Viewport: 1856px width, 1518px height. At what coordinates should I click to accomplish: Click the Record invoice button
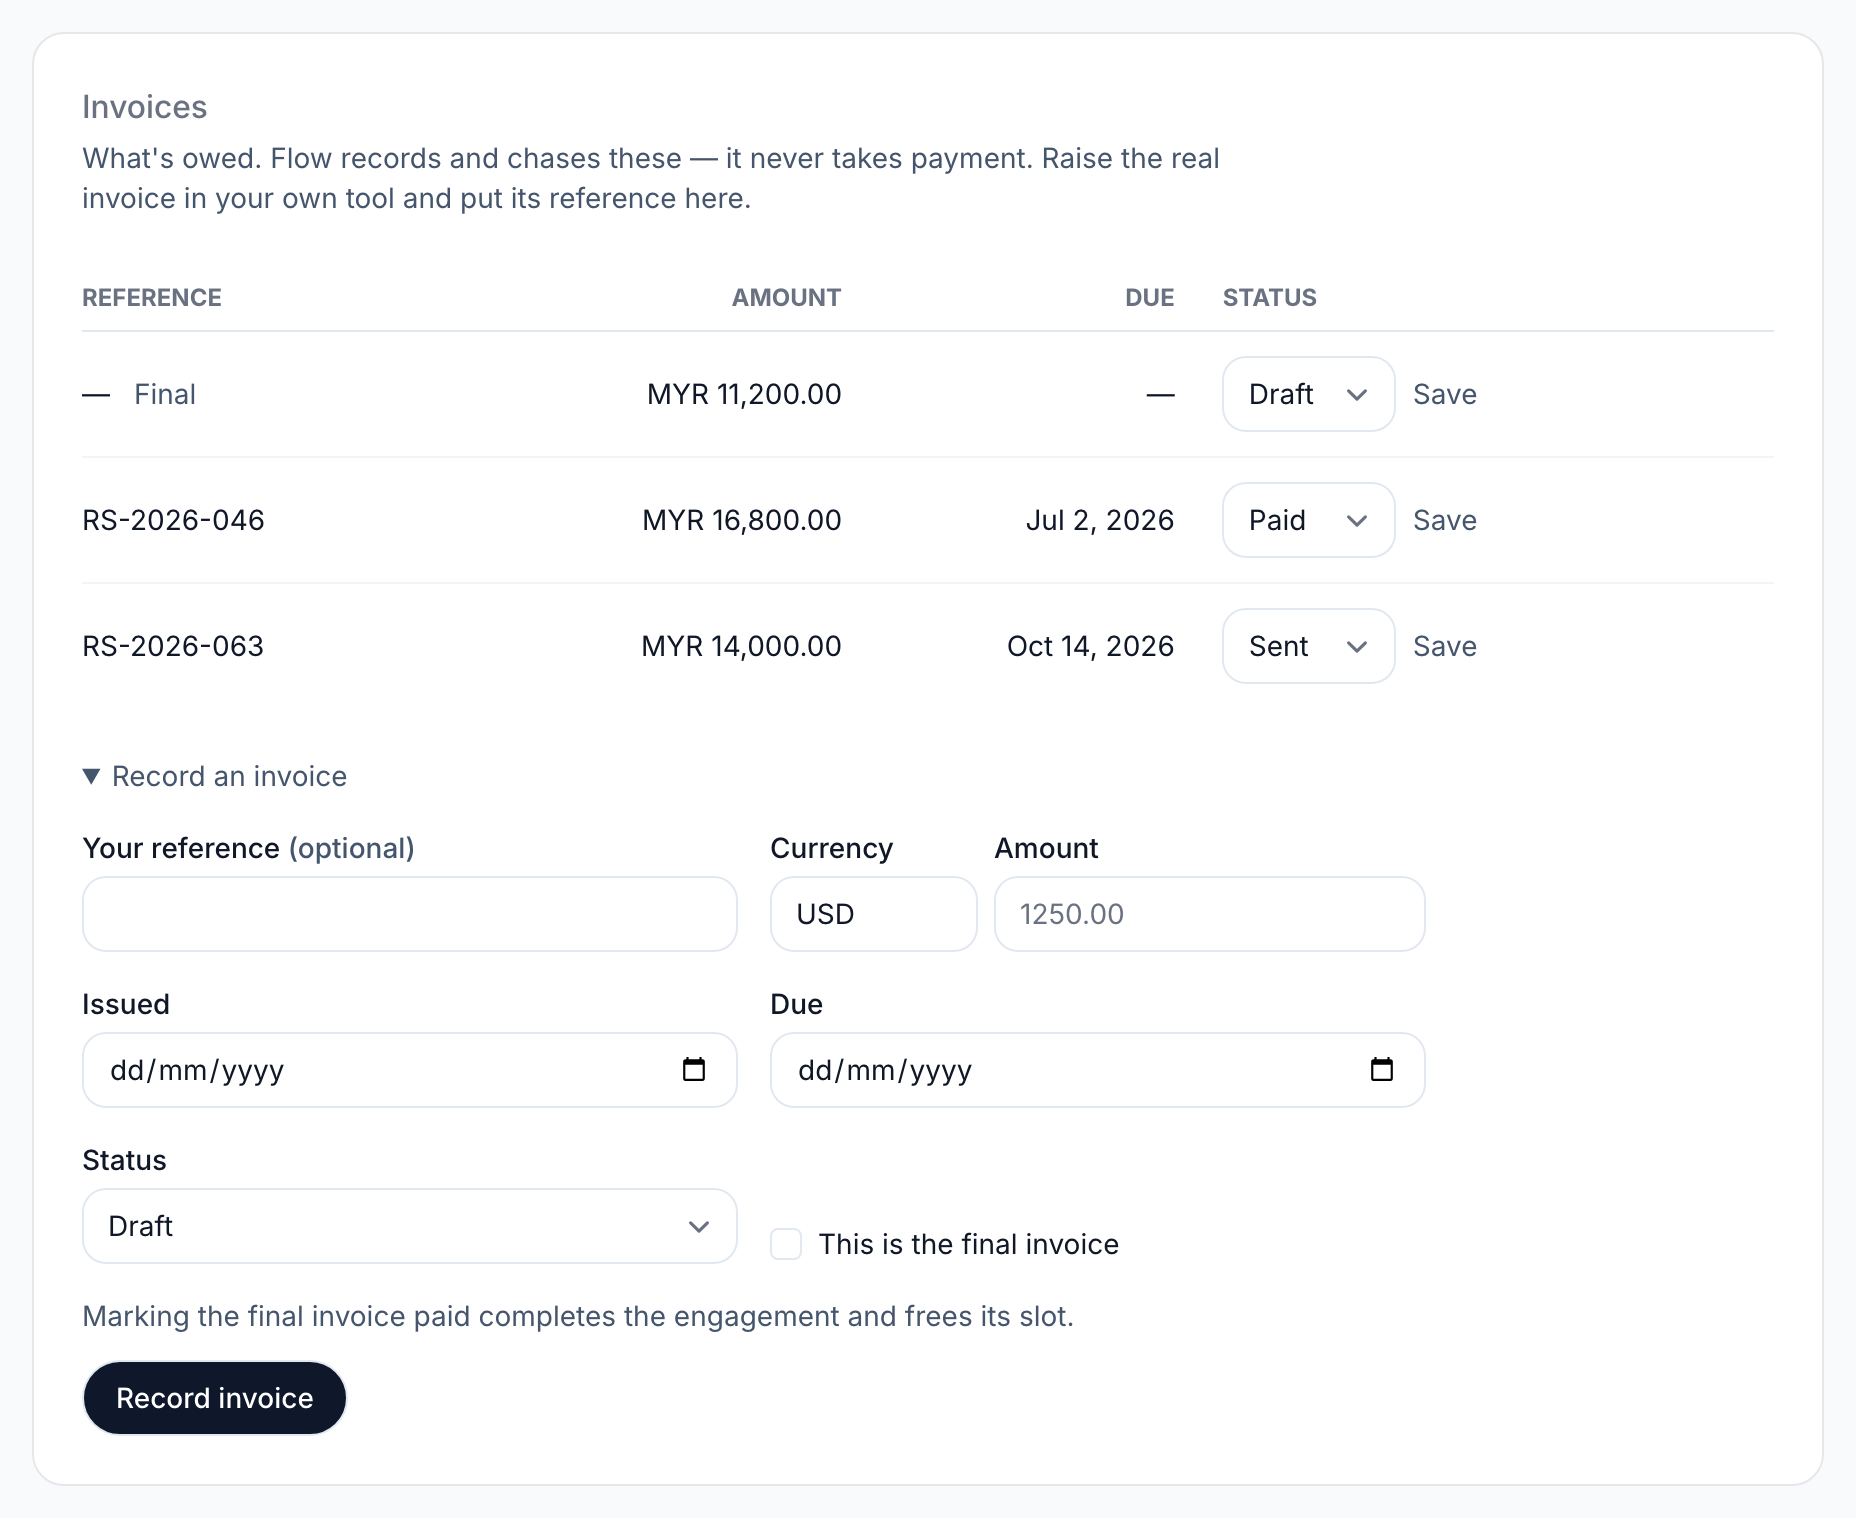pos(215,1398)
